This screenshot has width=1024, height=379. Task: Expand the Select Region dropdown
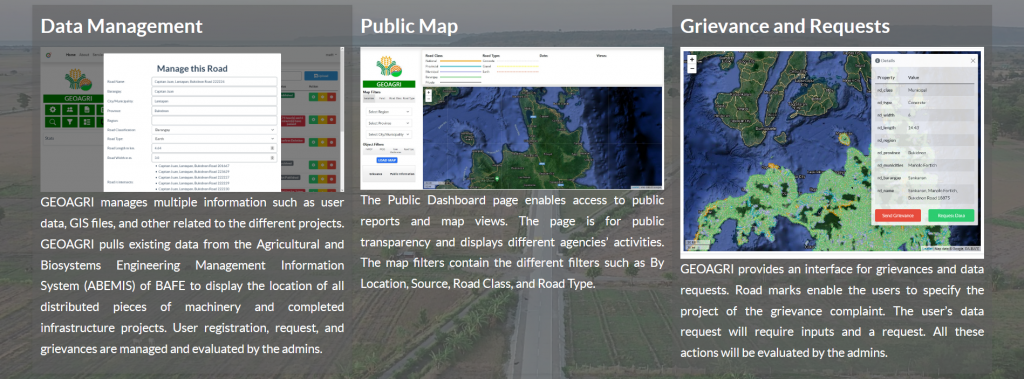(x=389, y=112)
